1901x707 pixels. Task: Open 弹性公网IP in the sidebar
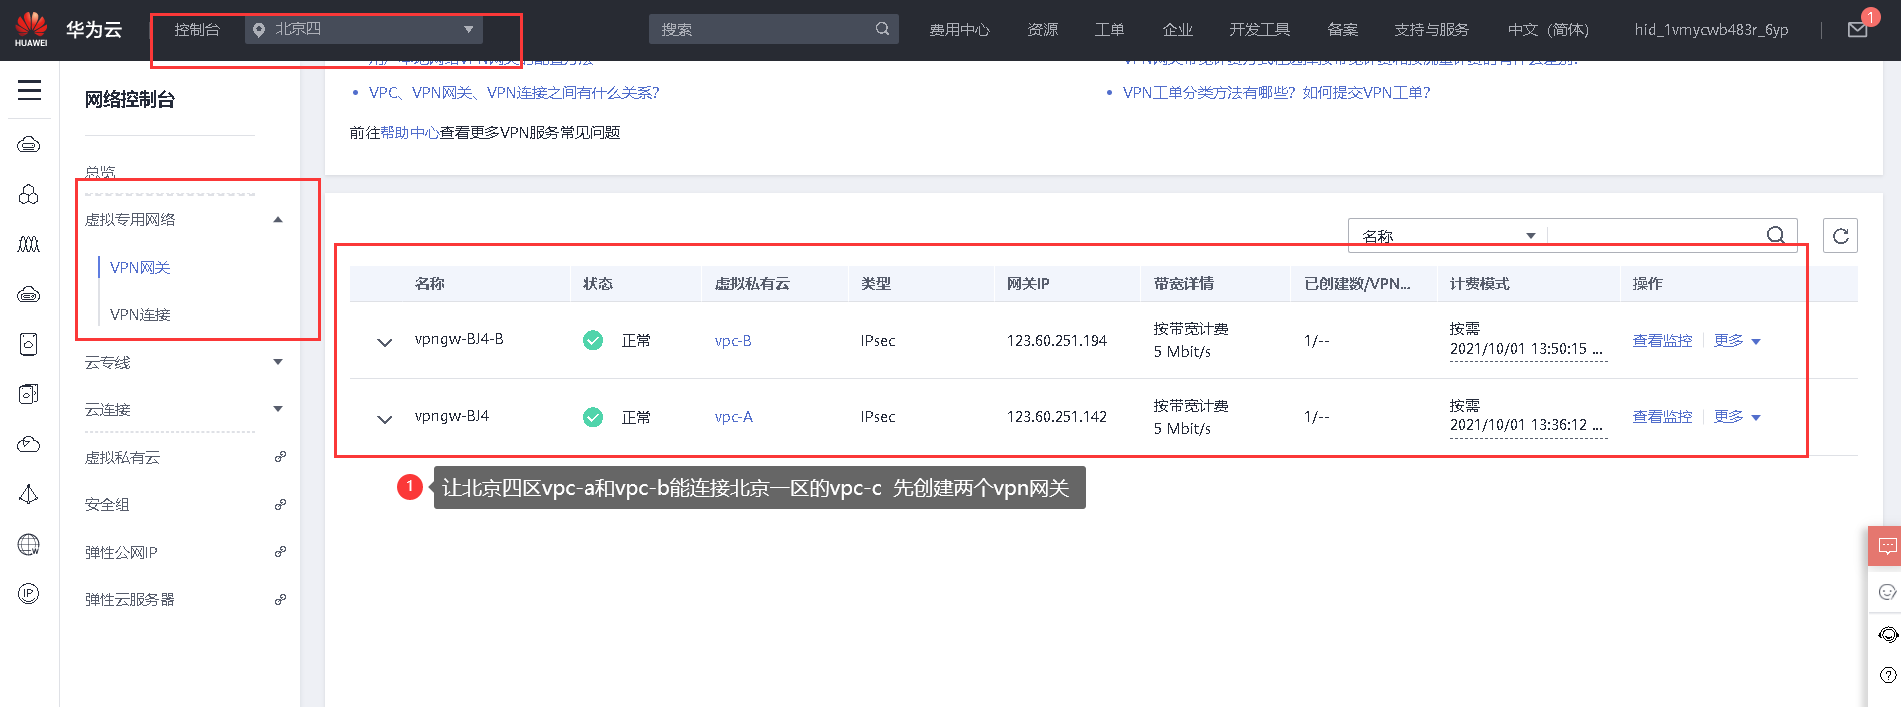[x=121, y=553]
